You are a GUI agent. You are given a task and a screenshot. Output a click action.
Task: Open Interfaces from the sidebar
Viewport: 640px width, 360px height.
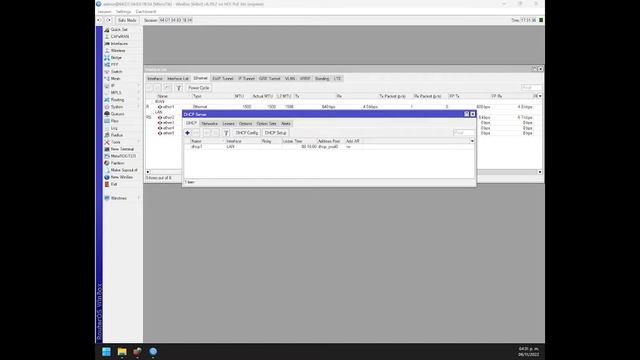[119, 43]
